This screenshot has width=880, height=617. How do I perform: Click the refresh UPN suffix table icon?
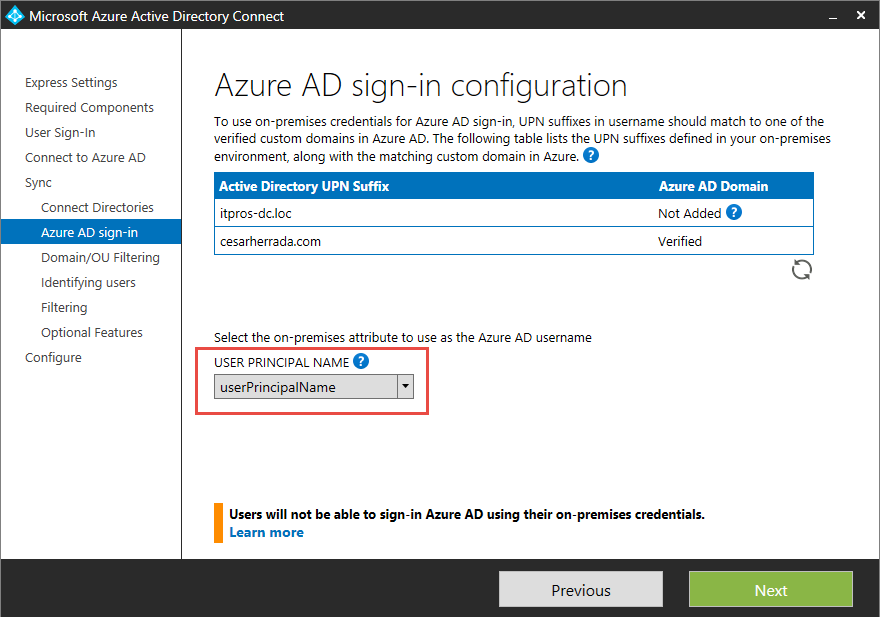coord(802,269)
